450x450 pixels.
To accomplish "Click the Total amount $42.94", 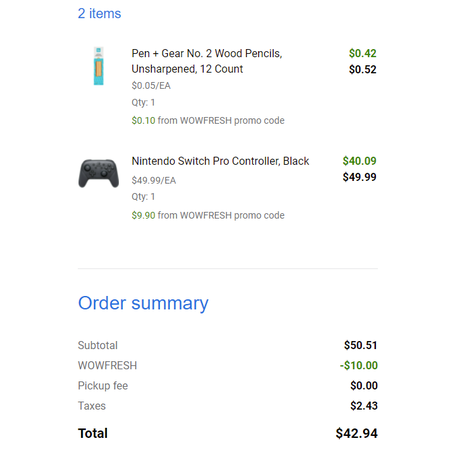I will (357, 433).
